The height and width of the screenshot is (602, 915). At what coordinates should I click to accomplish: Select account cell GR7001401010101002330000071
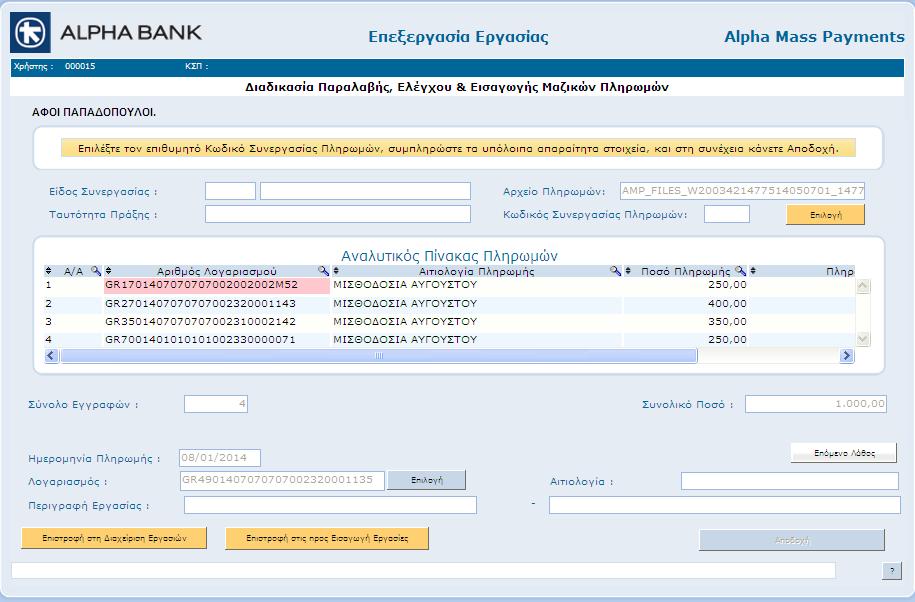click(216, 340)
